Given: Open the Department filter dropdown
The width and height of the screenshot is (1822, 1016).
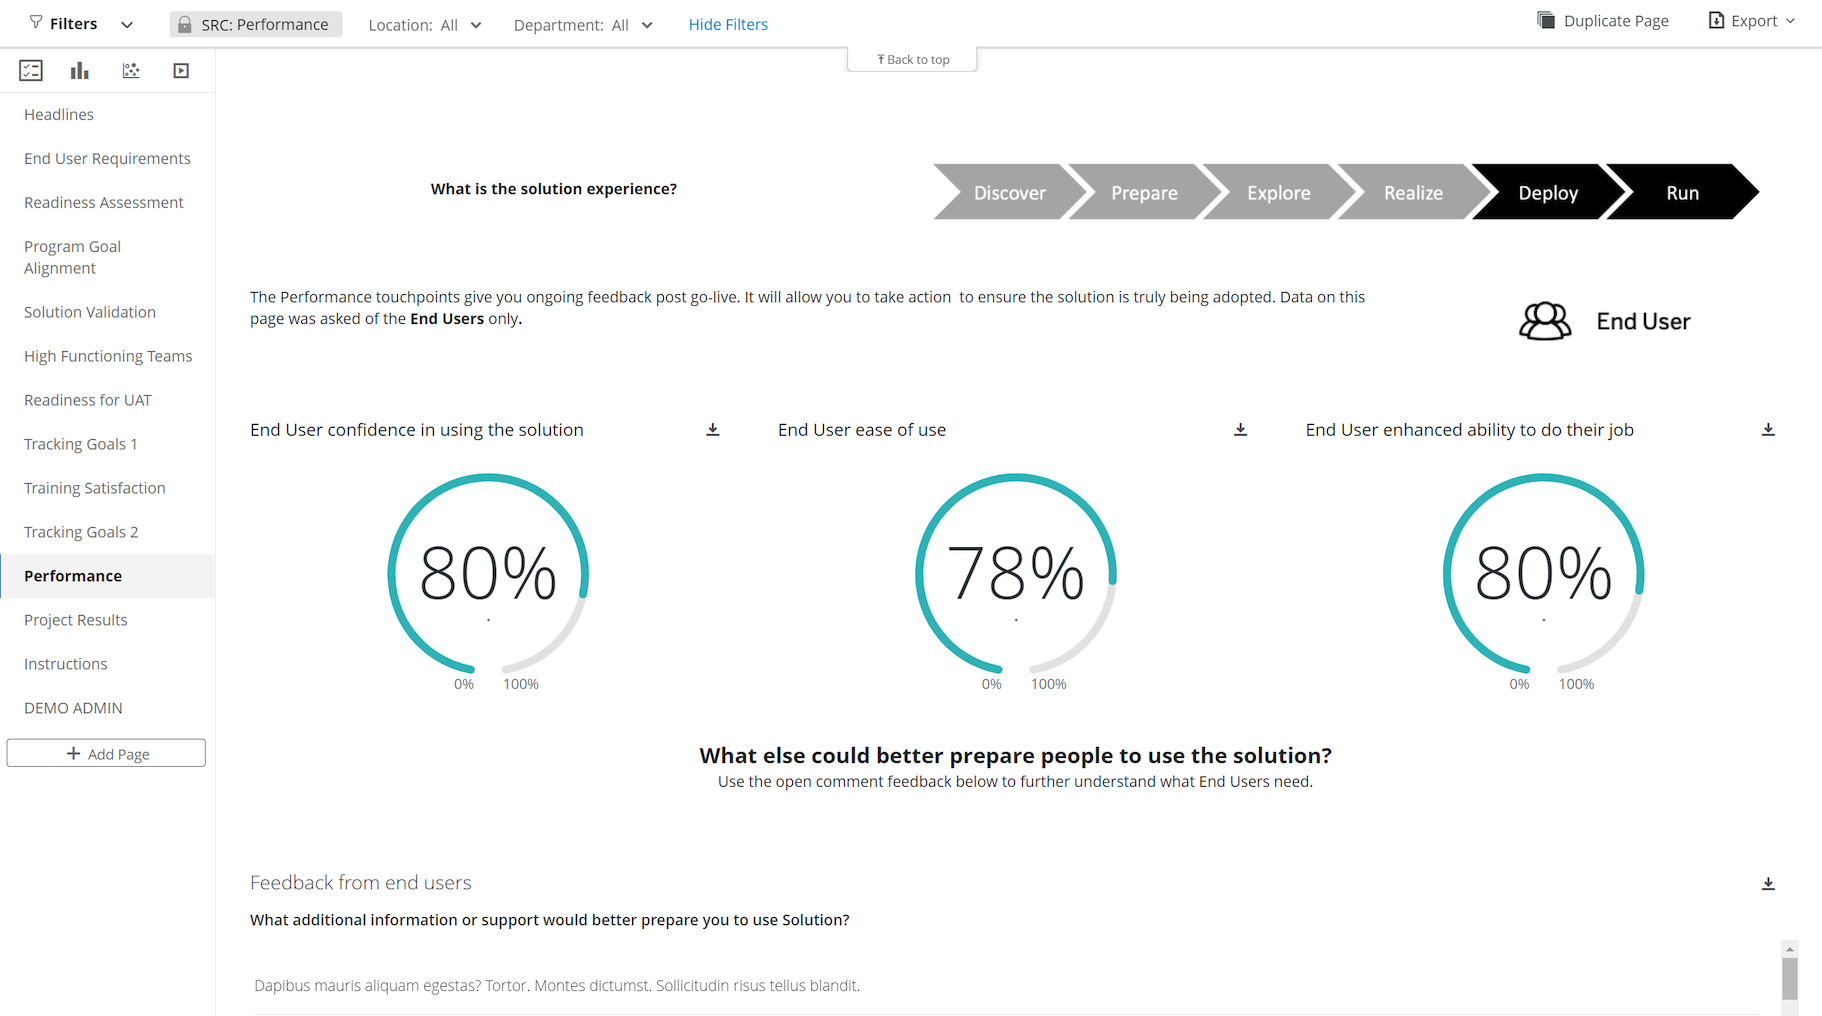Looking at the screenshot, I should (x=583, y=25).
